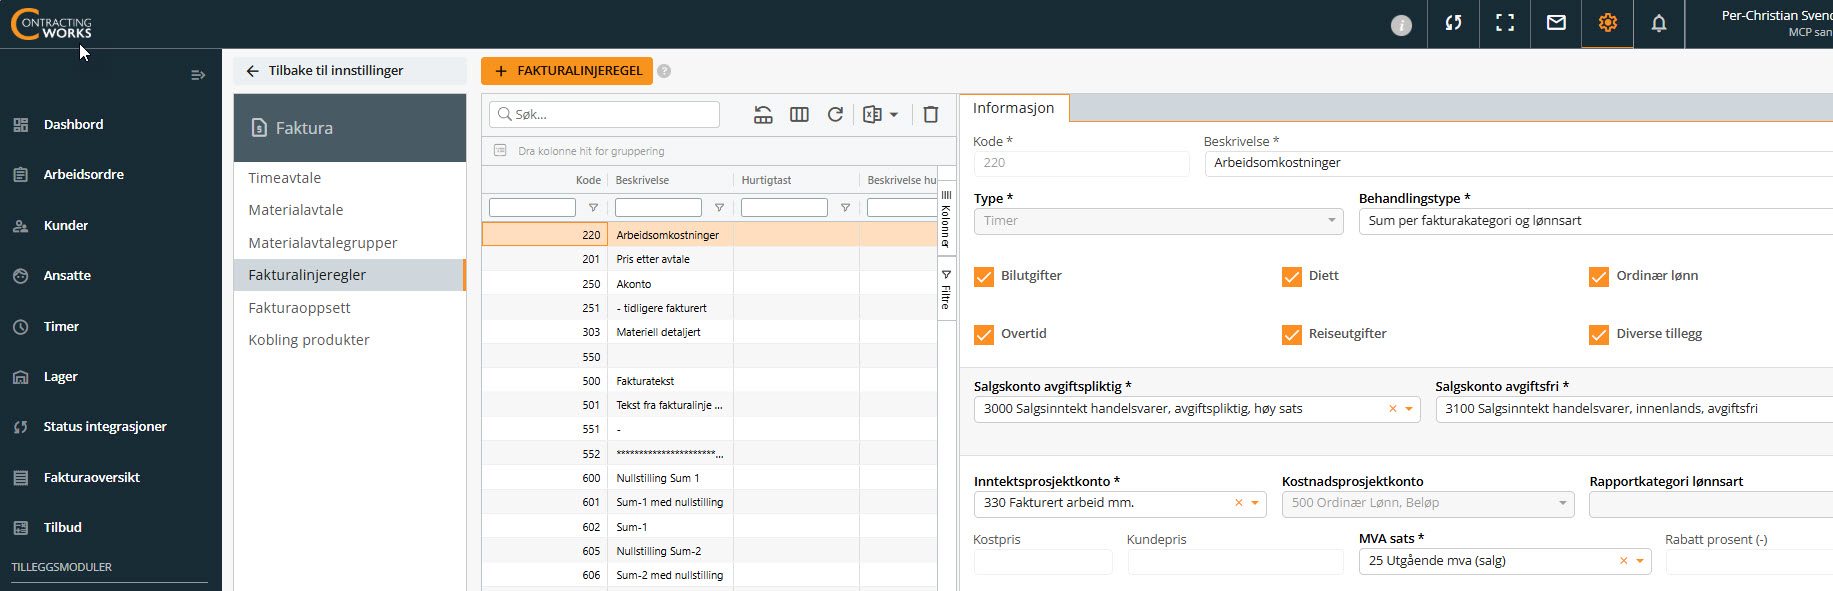Open the Excel export dropdown arrow

894,115
